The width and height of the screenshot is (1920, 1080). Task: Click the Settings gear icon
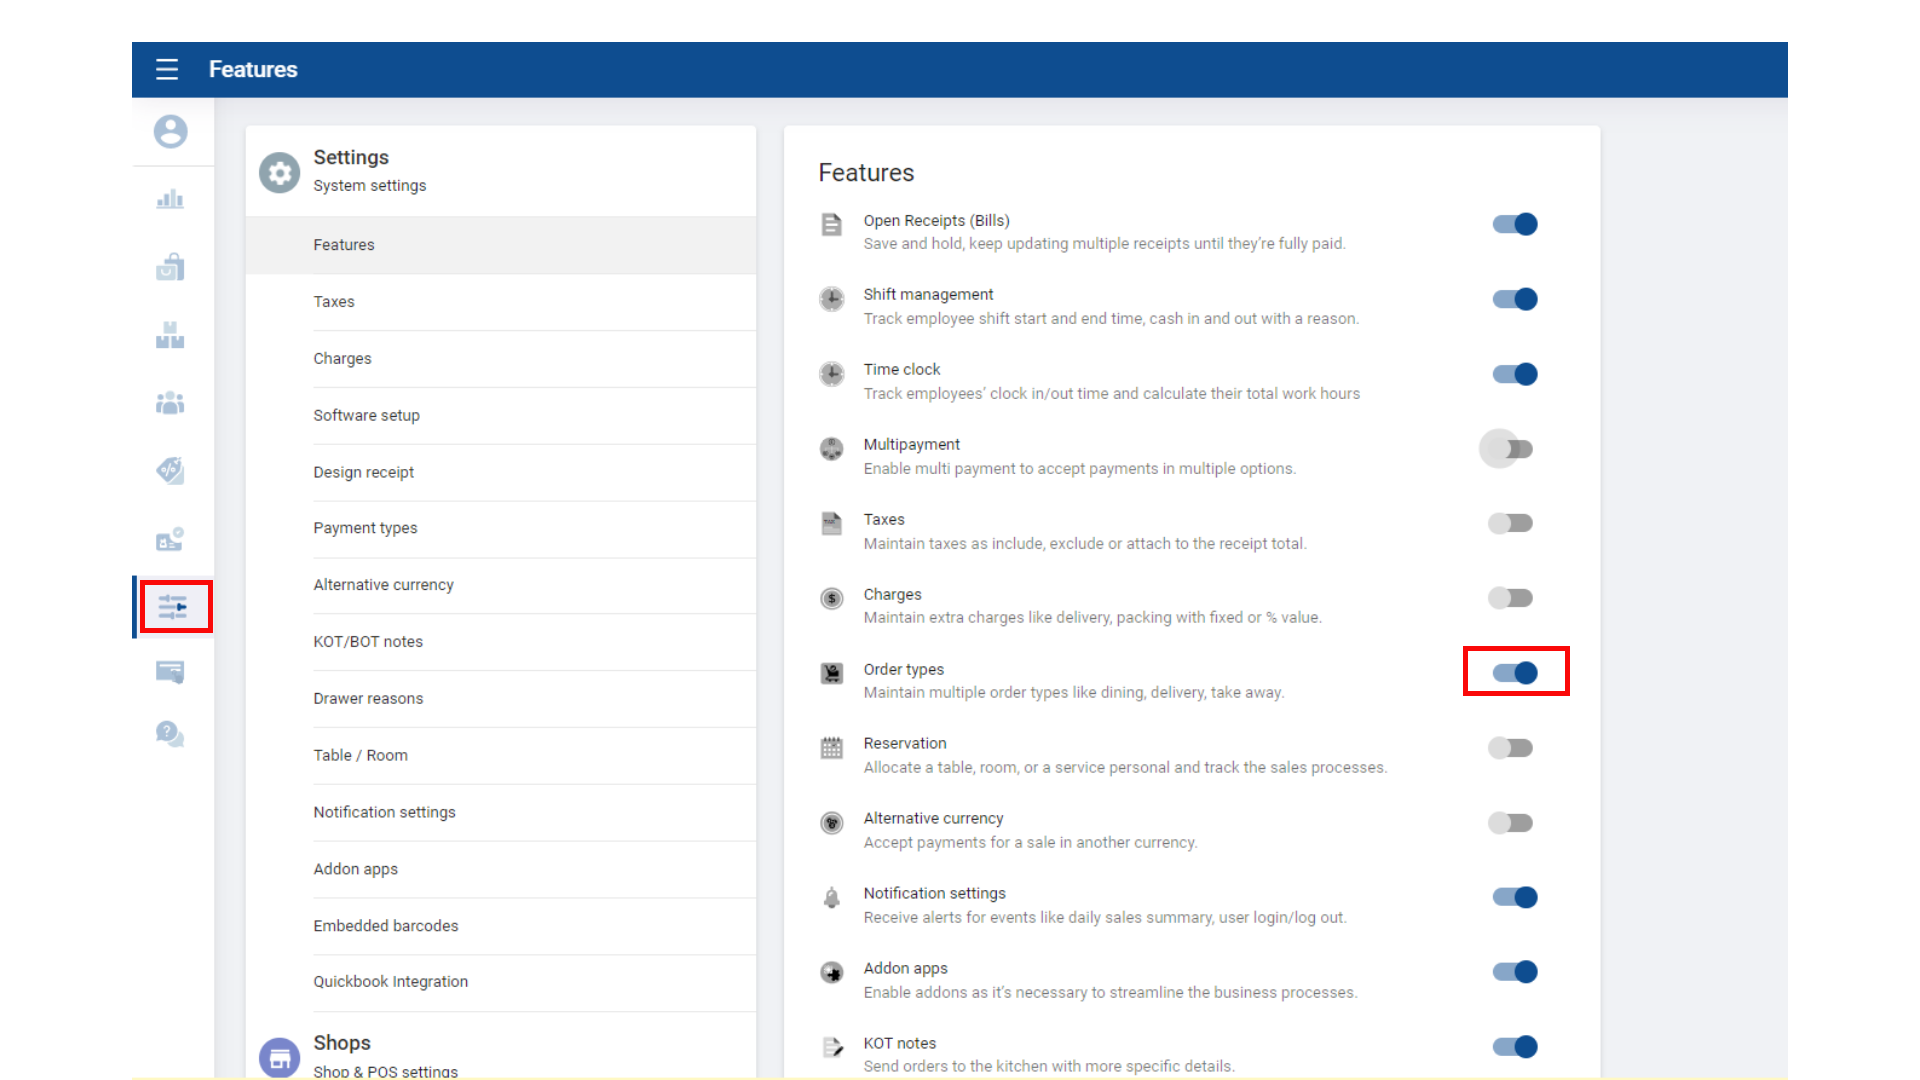pos(280,172)
